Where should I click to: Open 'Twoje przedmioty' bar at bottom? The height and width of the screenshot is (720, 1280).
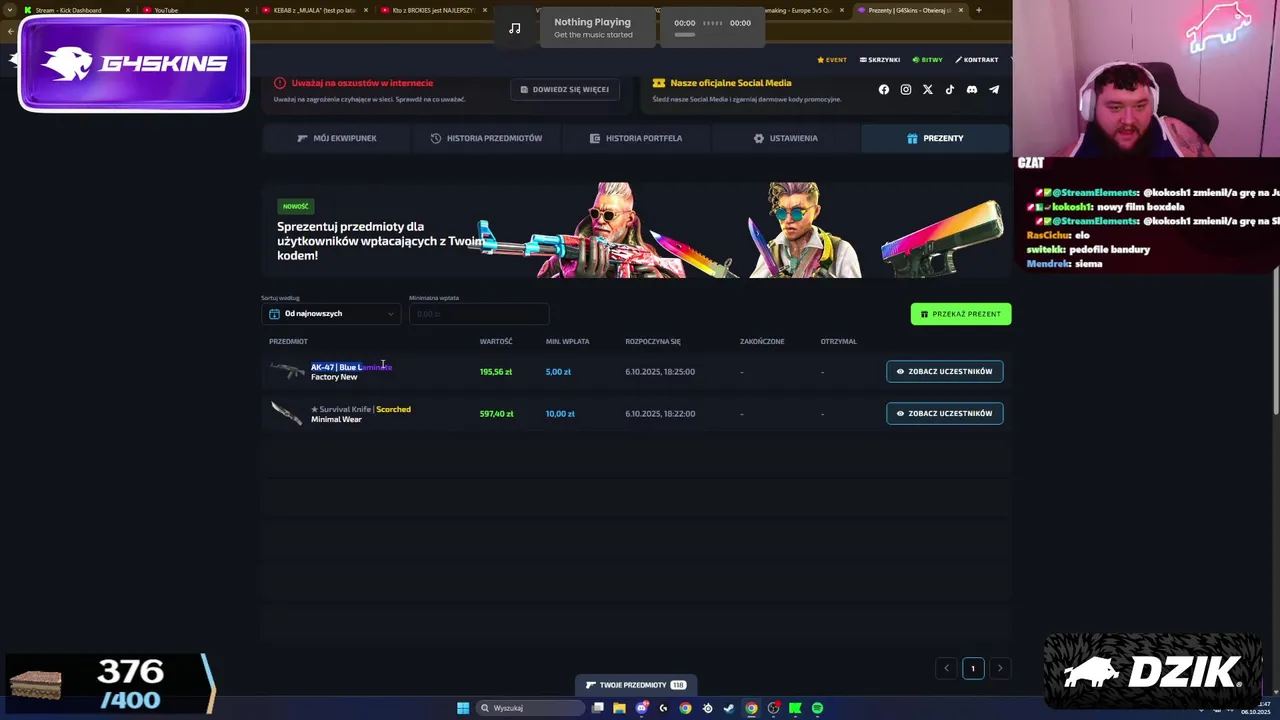click(x=635, y=685)
